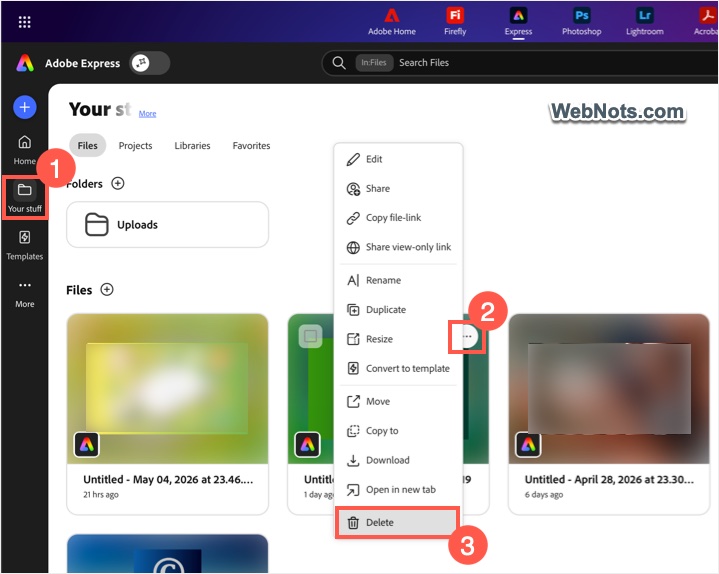Launch Photoshop from top bar
The width and height of the screenshot is (719, 574).
coord(581,22)
